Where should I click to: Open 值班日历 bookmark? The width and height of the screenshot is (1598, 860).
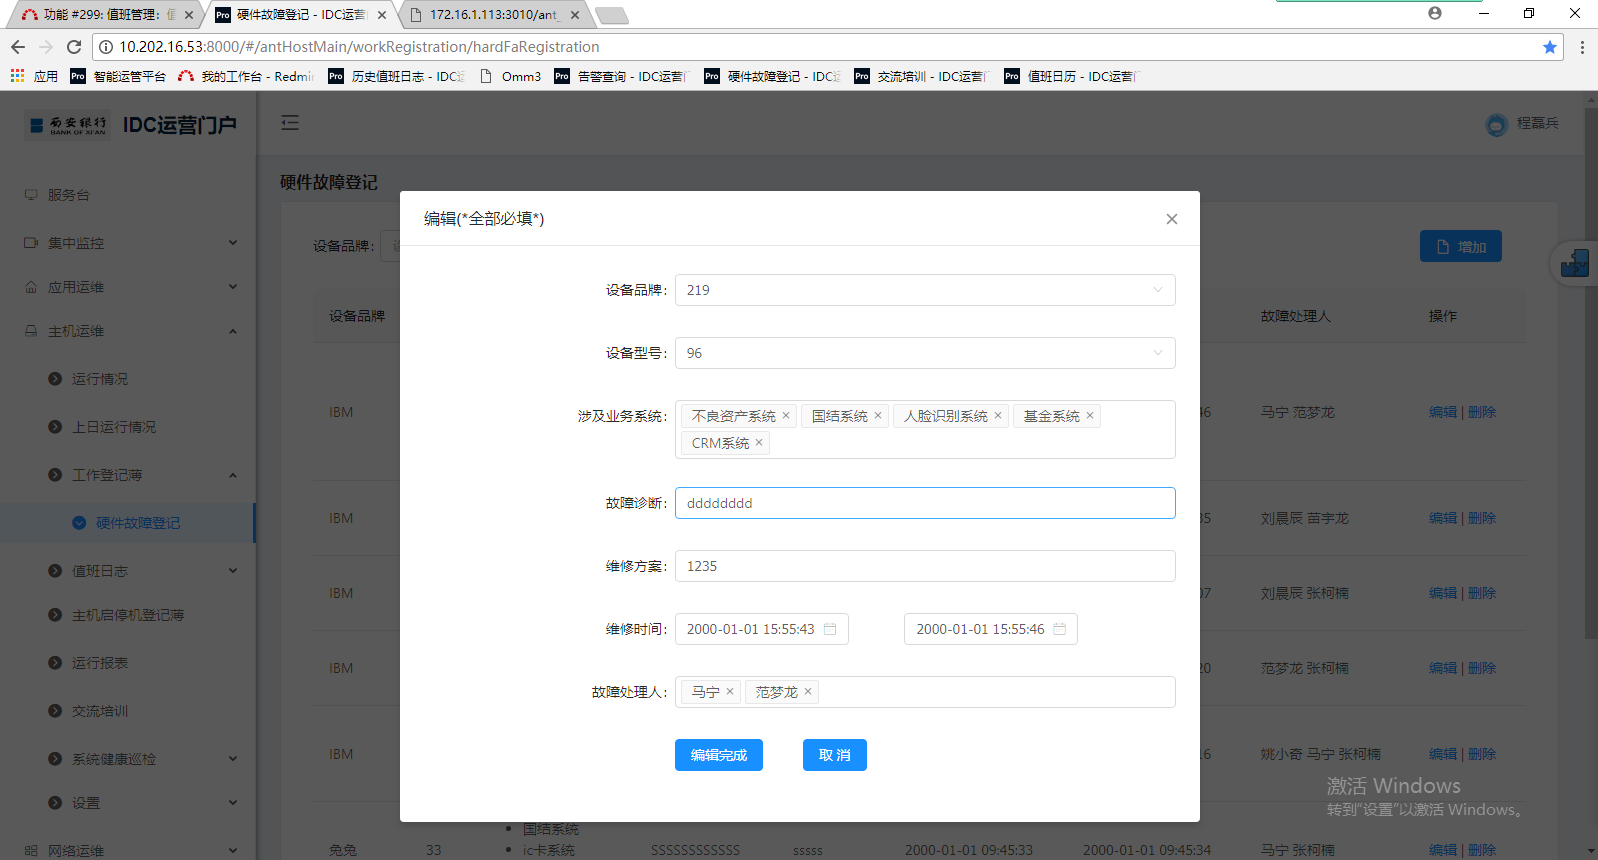1071,76
